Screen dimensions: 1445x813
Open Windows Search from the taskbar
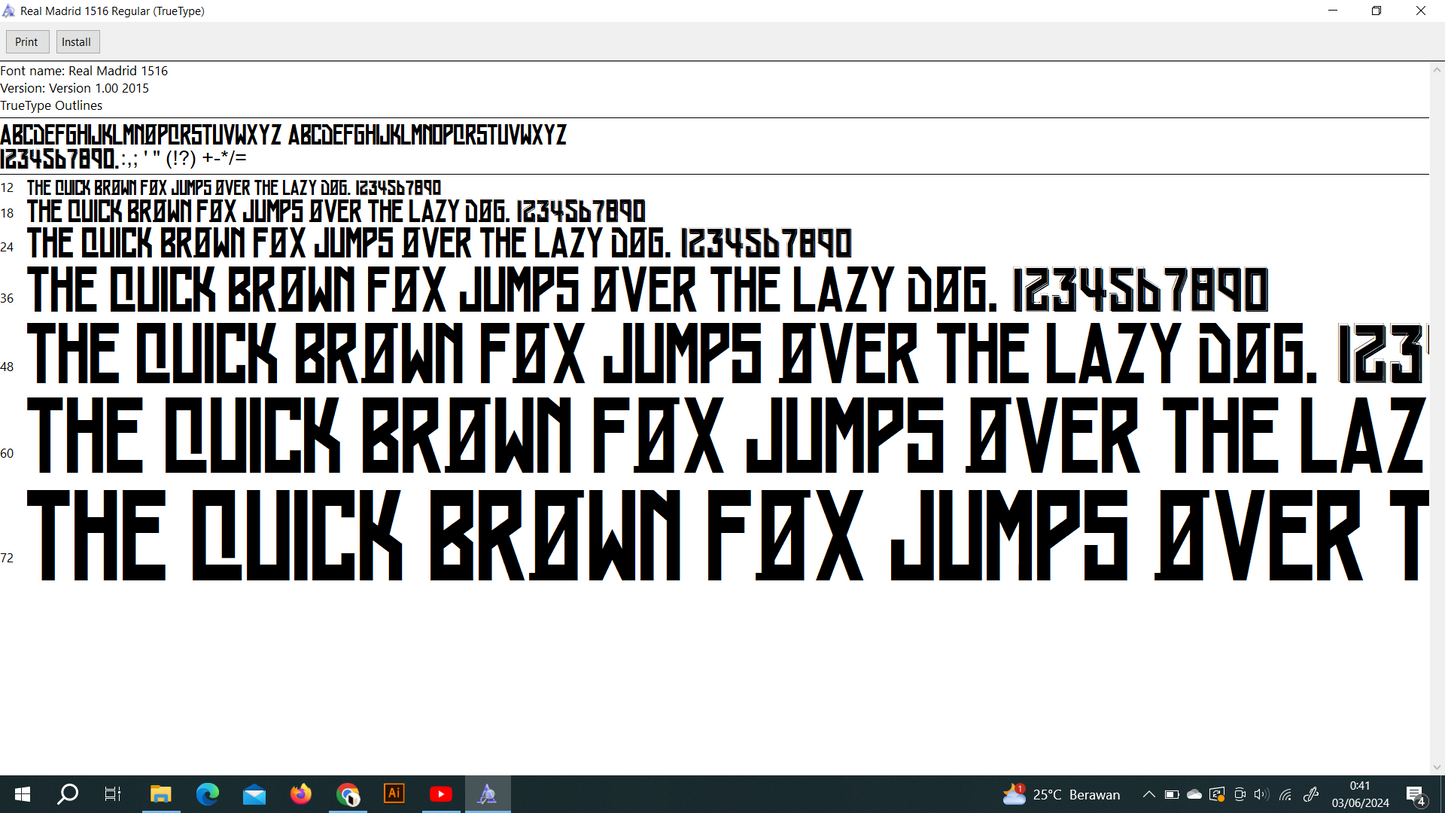67,795
